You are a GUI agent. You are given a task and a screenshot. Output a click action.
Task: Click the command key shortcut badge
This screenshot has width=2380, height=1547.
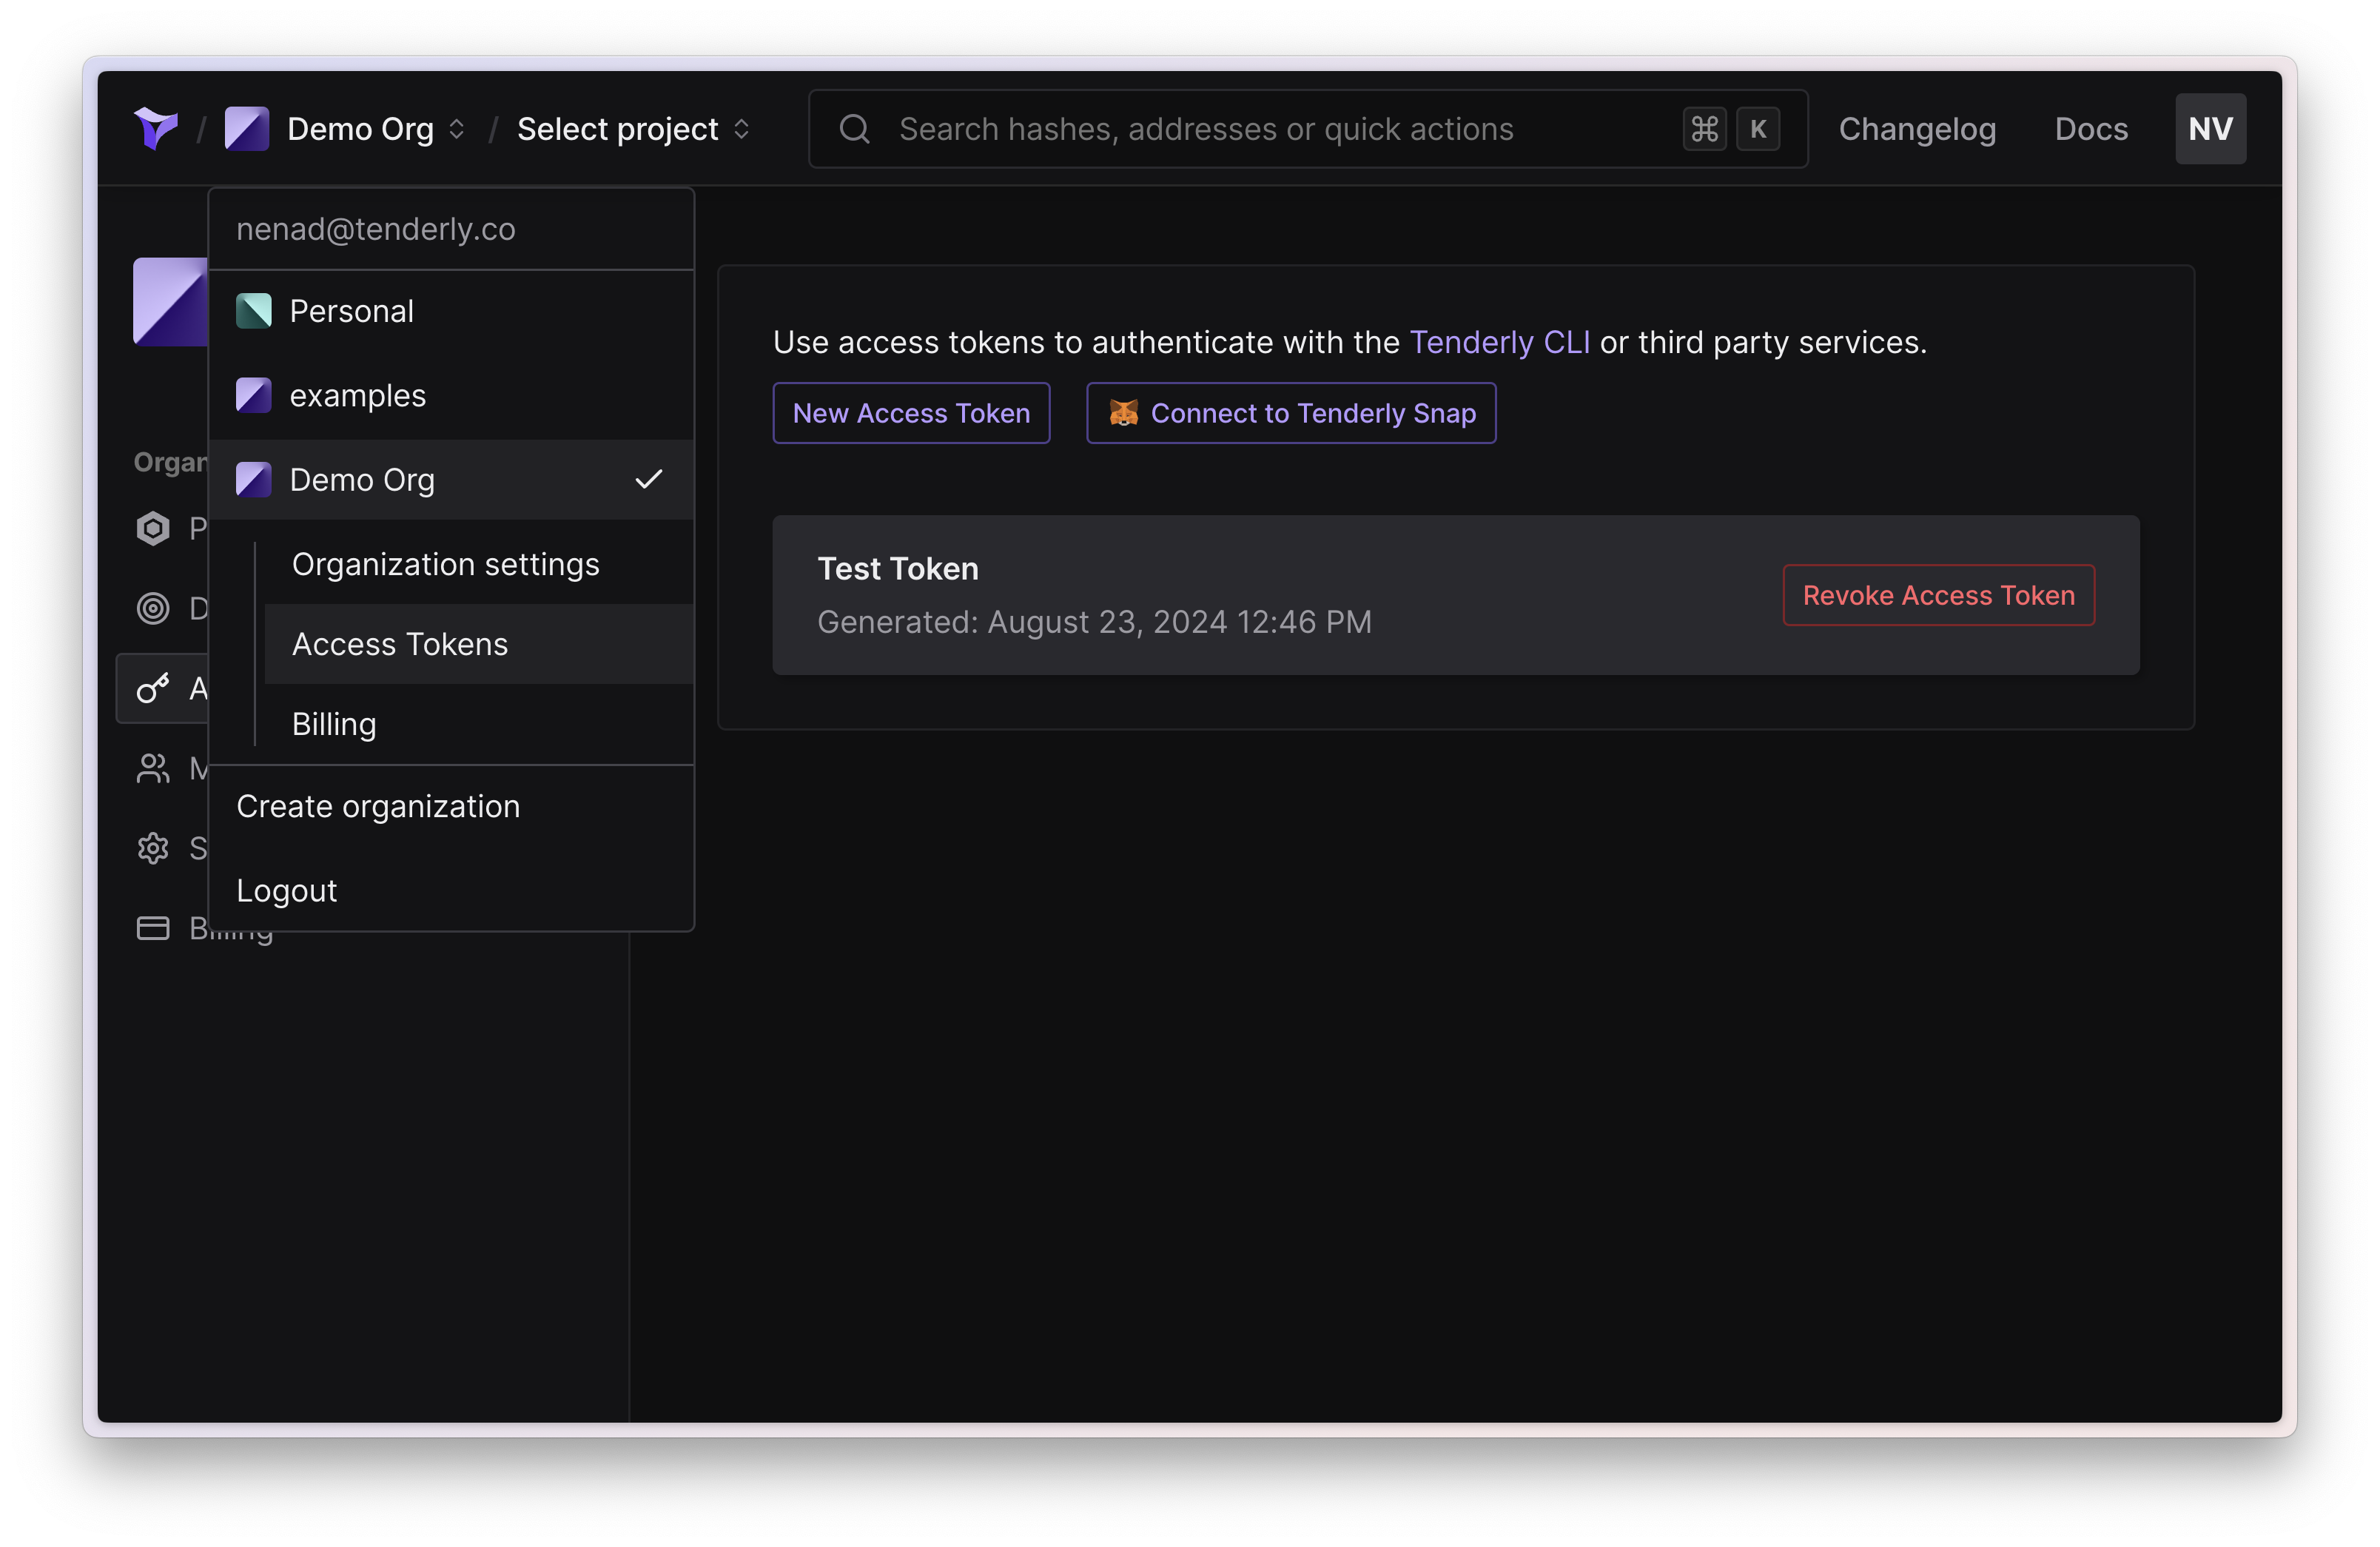(1704, 129)
